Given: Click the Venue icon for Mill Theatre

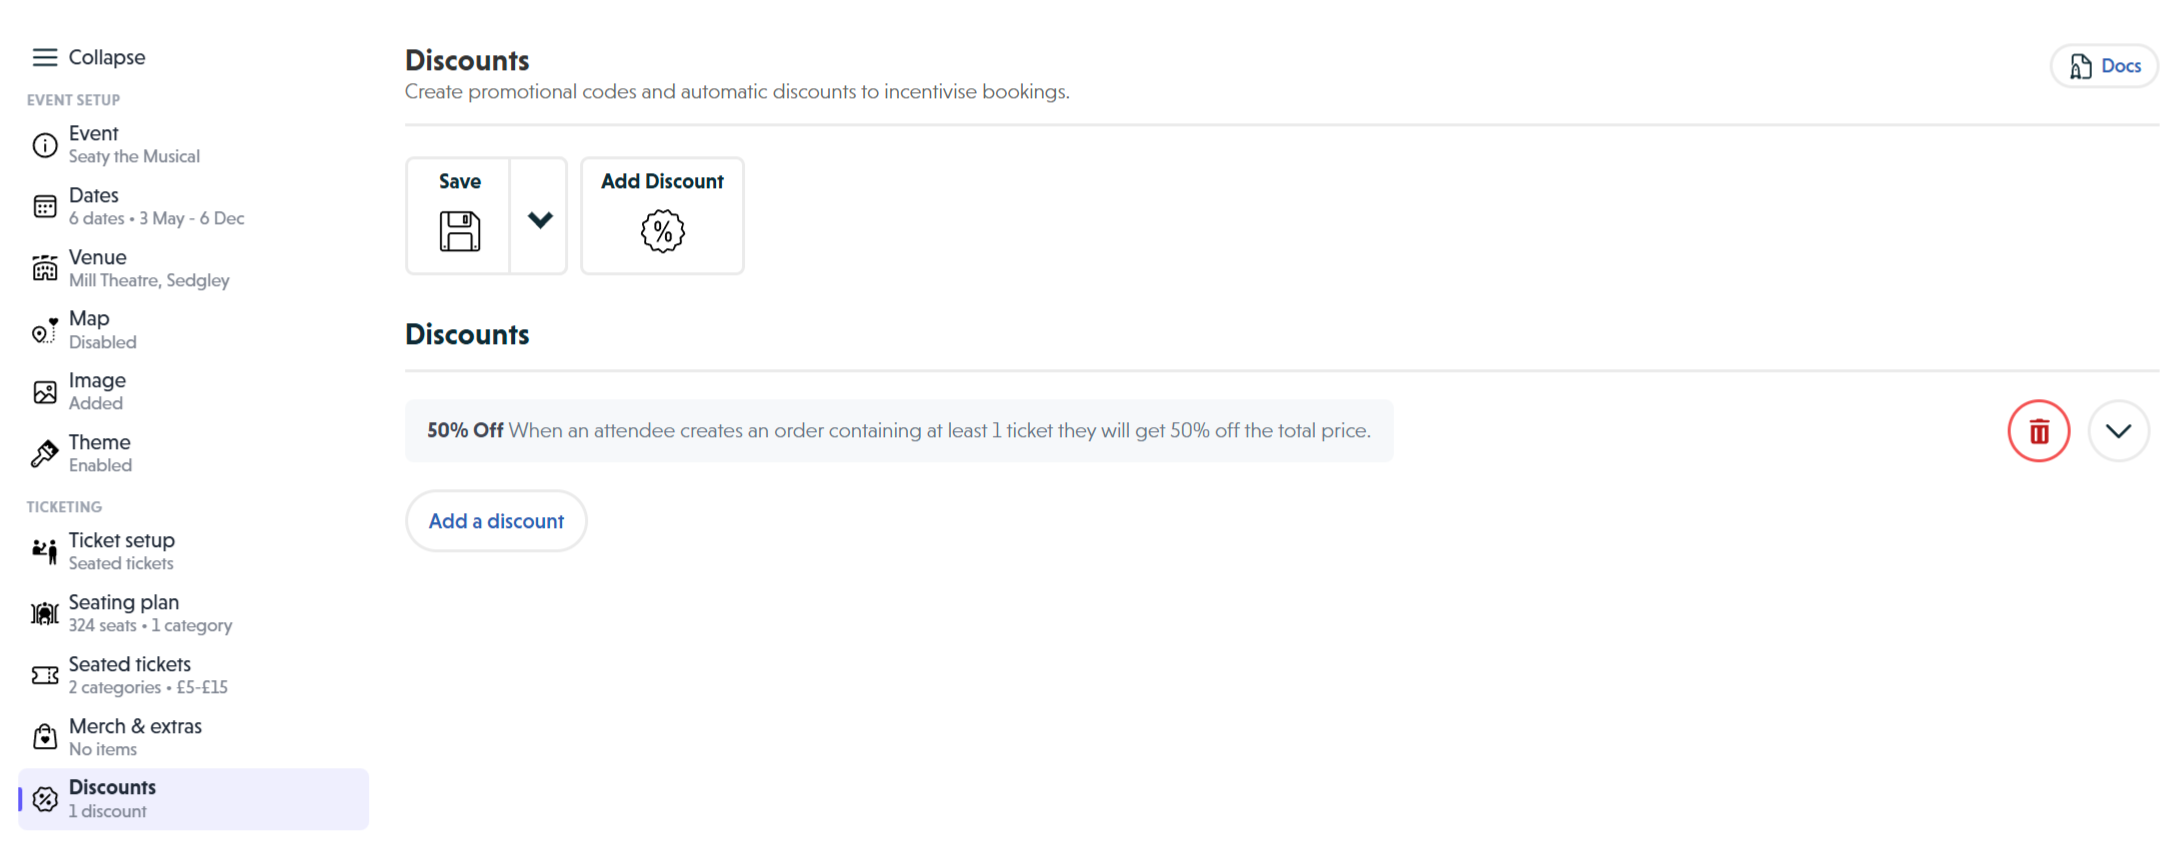Looking at the screenshot, I should [44, 268].
